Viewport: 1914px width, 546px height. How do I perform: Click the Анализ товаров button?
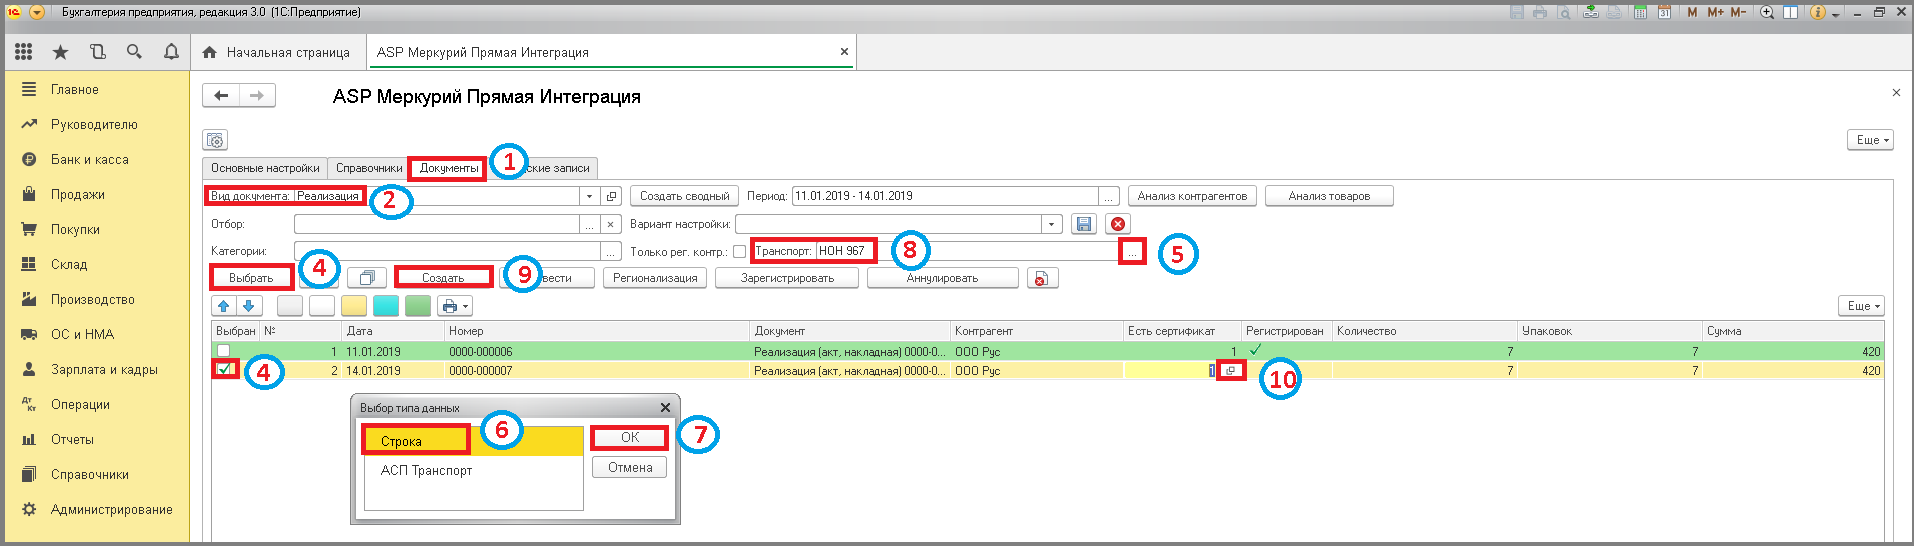tap(1329, 196)
